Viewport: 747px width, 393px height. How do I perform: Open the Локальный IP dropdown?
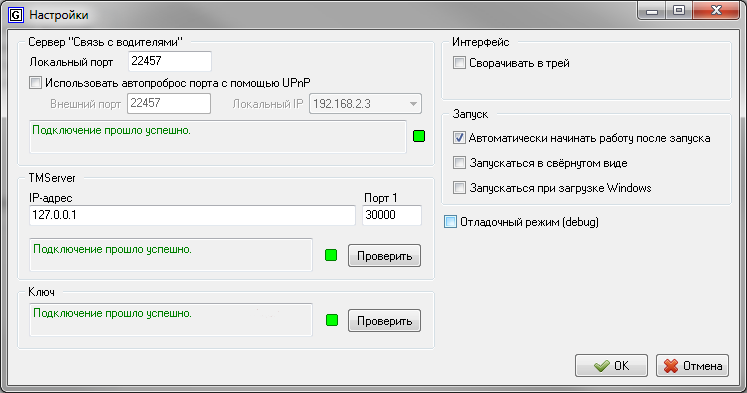click(365, 104)
